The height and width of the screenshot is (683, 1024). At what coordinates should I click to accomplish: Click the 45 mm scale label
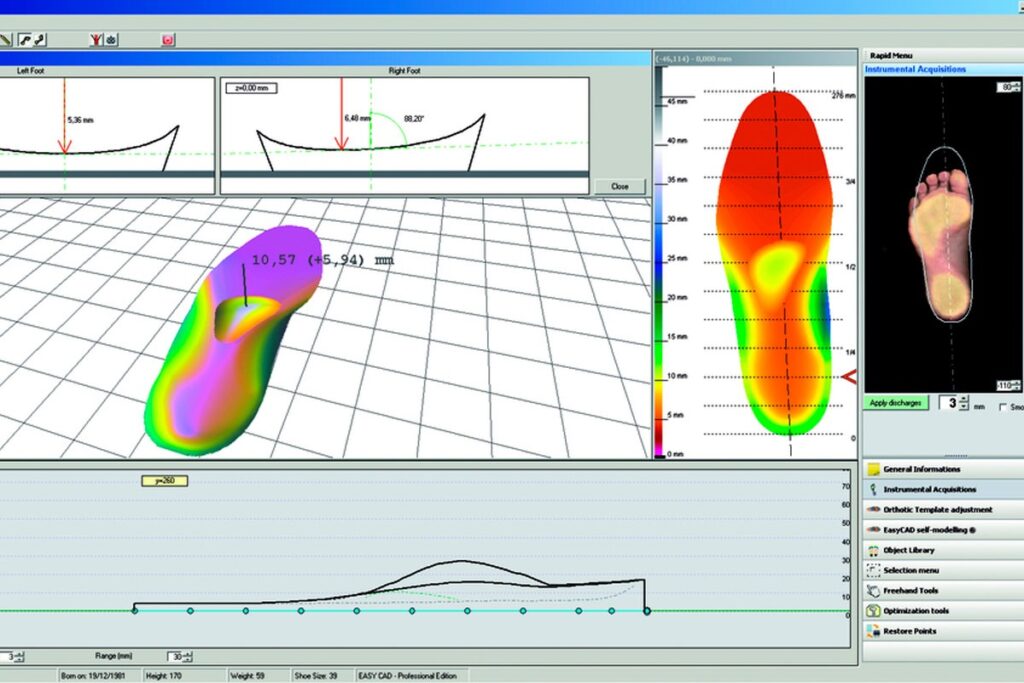[677, 101]
